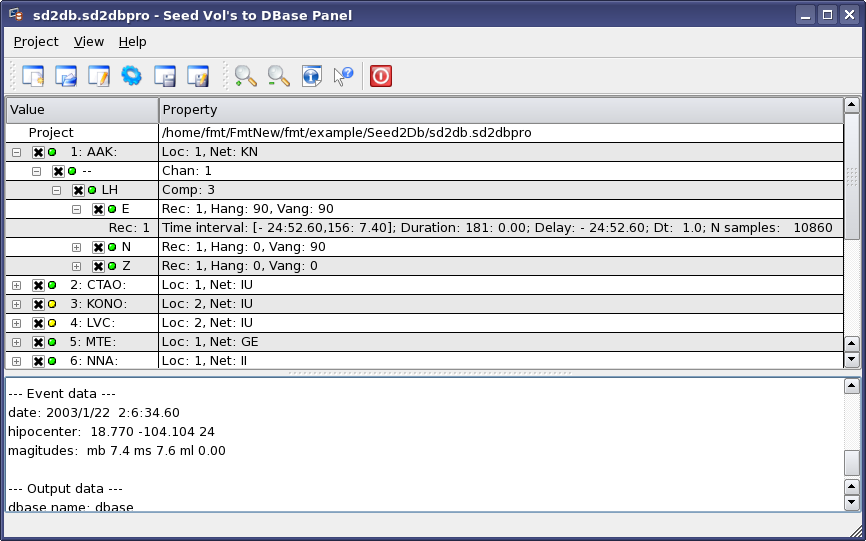This screenshot has width=866, height=541.
Task: Save the project with the floppy icon
Action: click(x=165, y=76)
